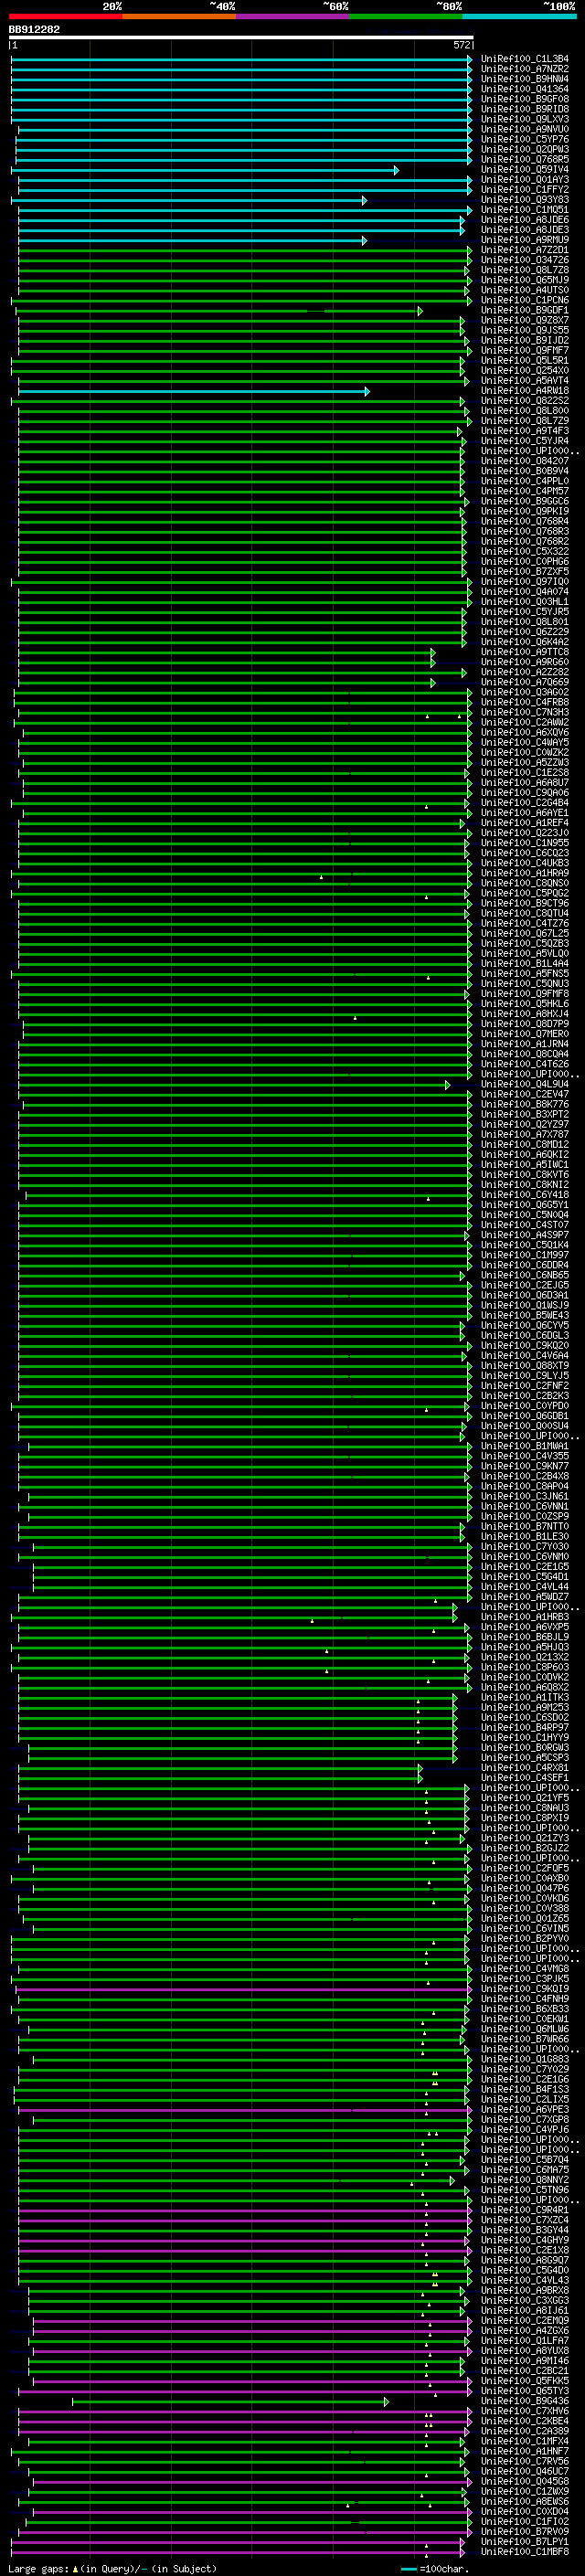Select hit UniRef100_B7ZXF5
The width and height of the screenshot is (585, 2576).
[525, 572]
